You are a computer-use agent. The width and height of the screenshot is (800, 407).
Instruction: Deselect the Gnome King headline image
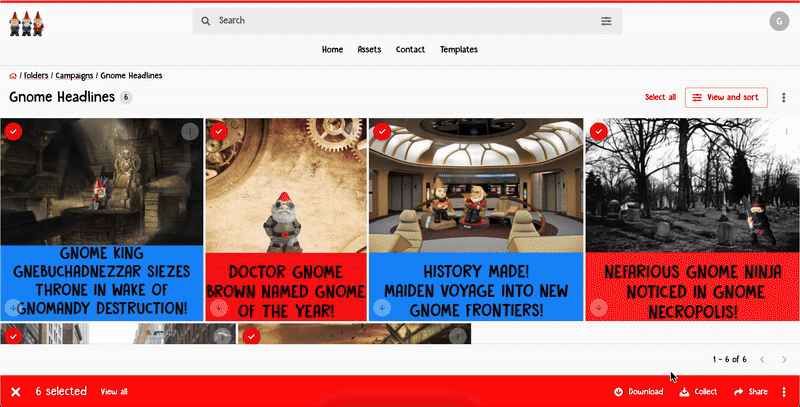click(13, 131)
